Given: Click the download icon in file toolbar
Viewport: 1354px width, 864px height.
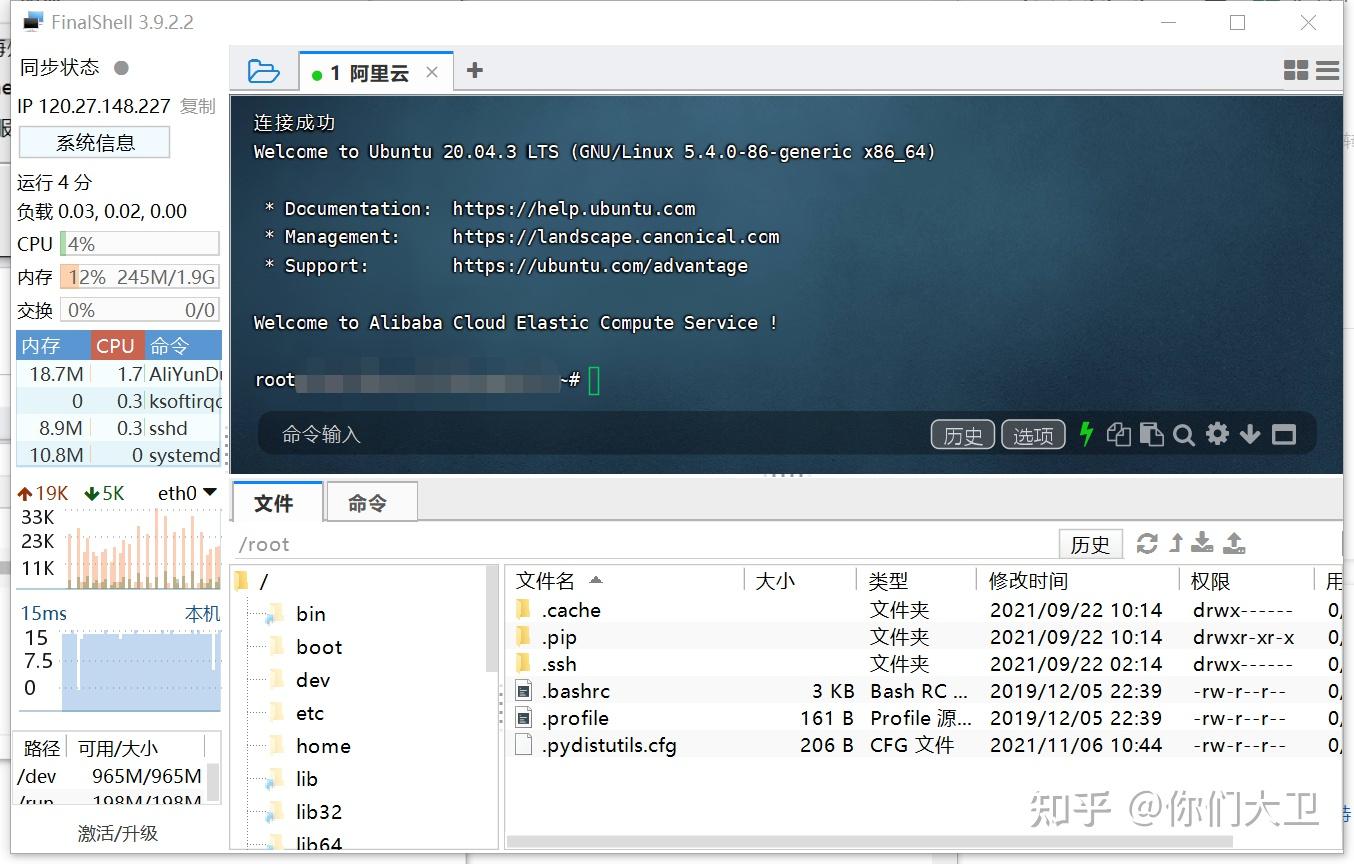Looking at the screenshot, I should pyautogui.click(x=1203, y=543).
